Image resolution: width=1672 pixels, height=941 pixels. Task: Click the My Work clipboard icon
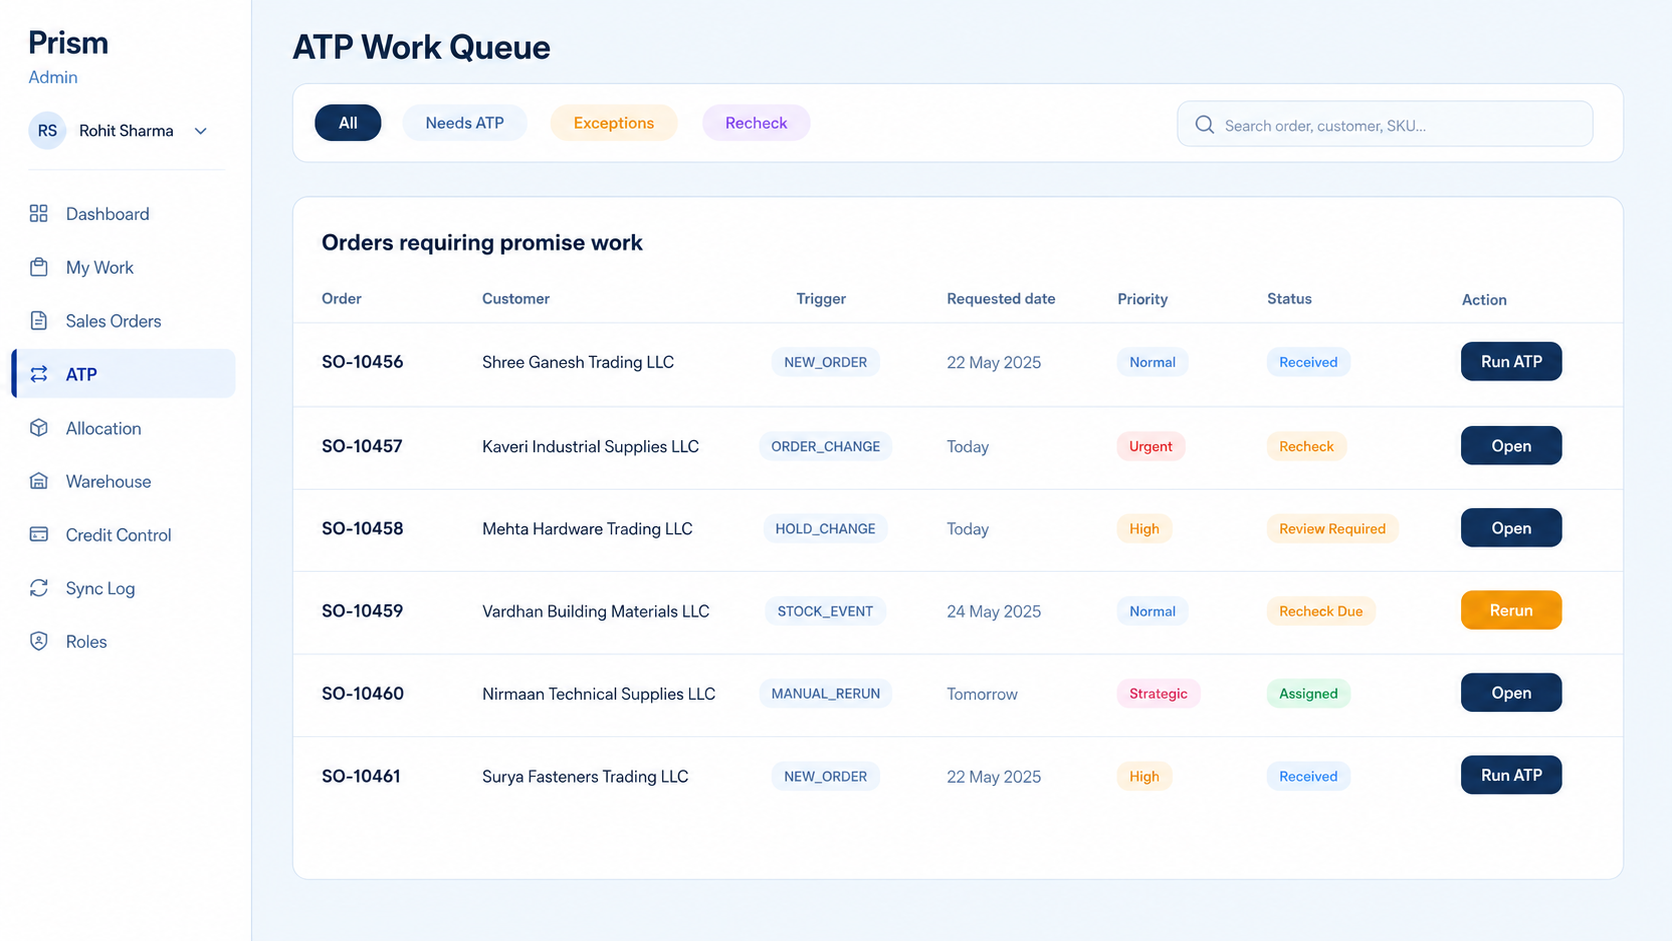39,267
